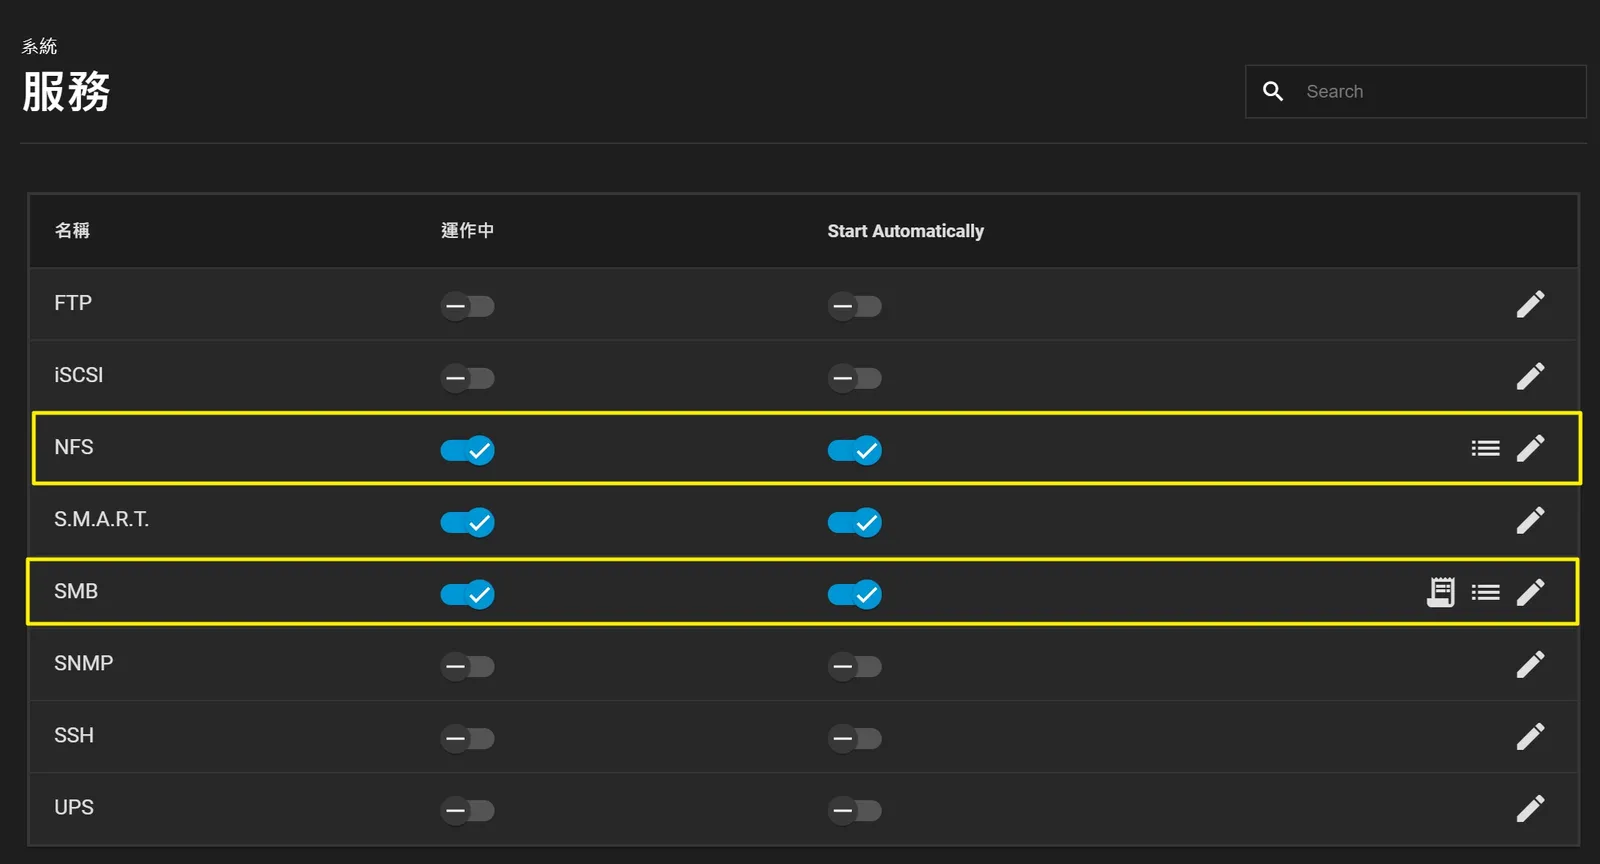Click the 運作中 column header
Viewport: 1600px width, 864px height.
tap(467, 231)
